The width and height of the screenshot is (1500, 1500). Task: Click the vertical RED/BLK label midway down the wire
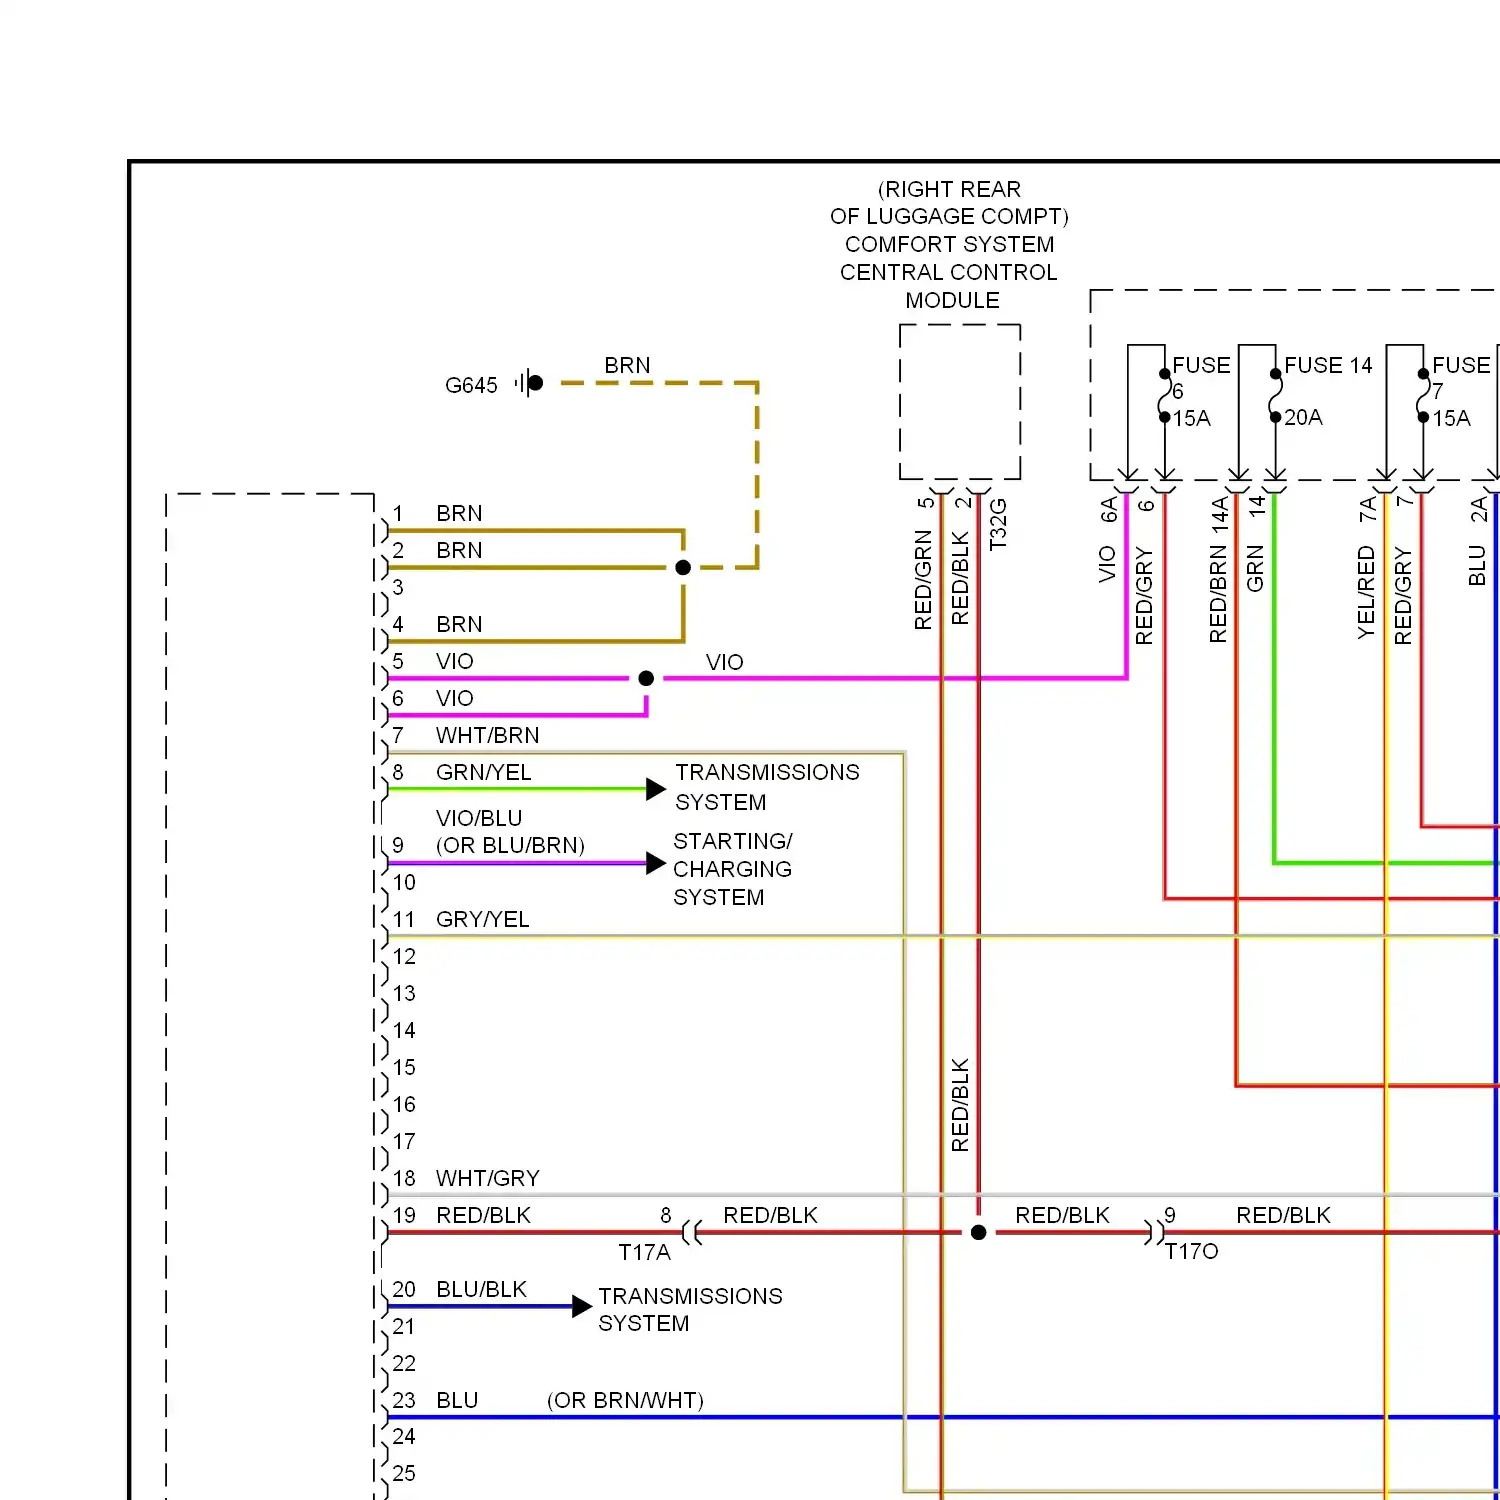(x=960, y=1105)
